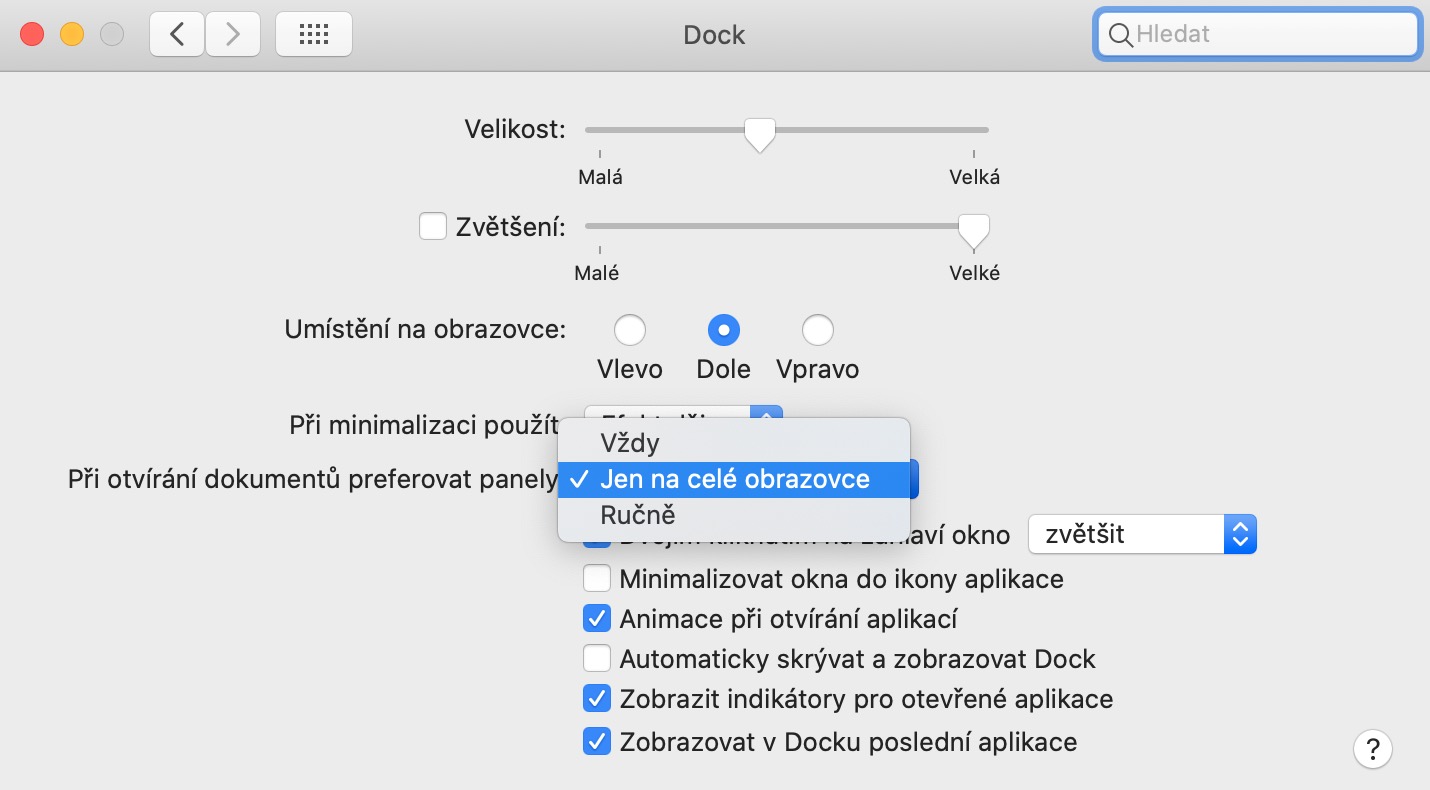The image size is (1430, 790).
Task: Uncheck Zobrazovat v Docku poslední aplikace
Action: (x=597, y=742)
